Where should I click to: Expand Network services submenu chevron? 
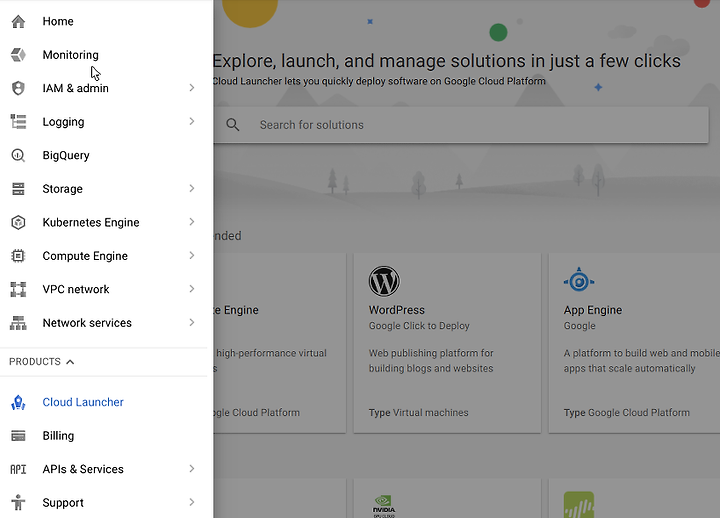[192, 322]
